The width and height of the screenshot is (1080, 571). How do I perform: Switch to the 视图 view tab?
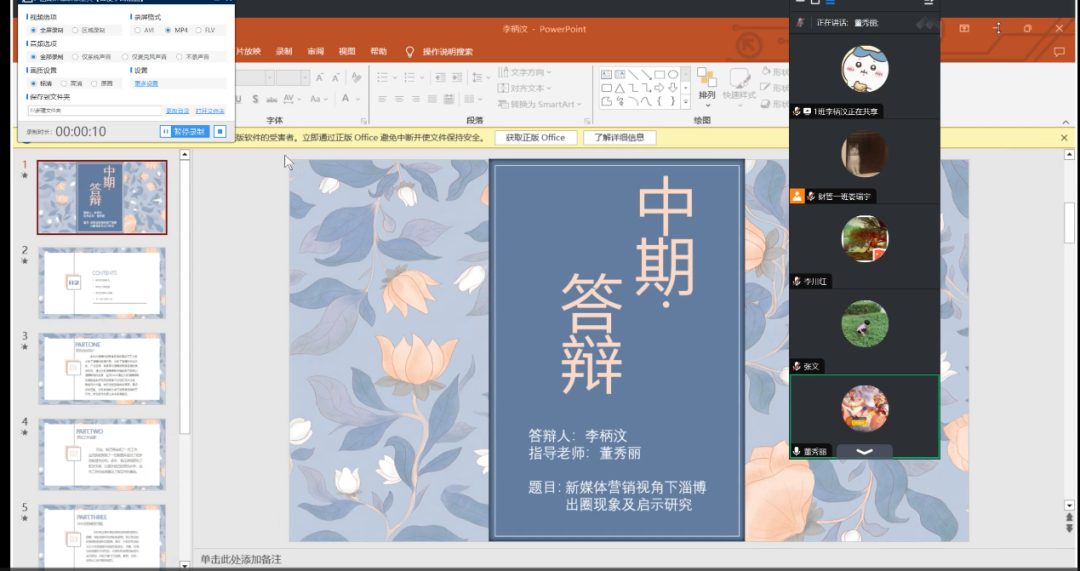pos(347,52)
